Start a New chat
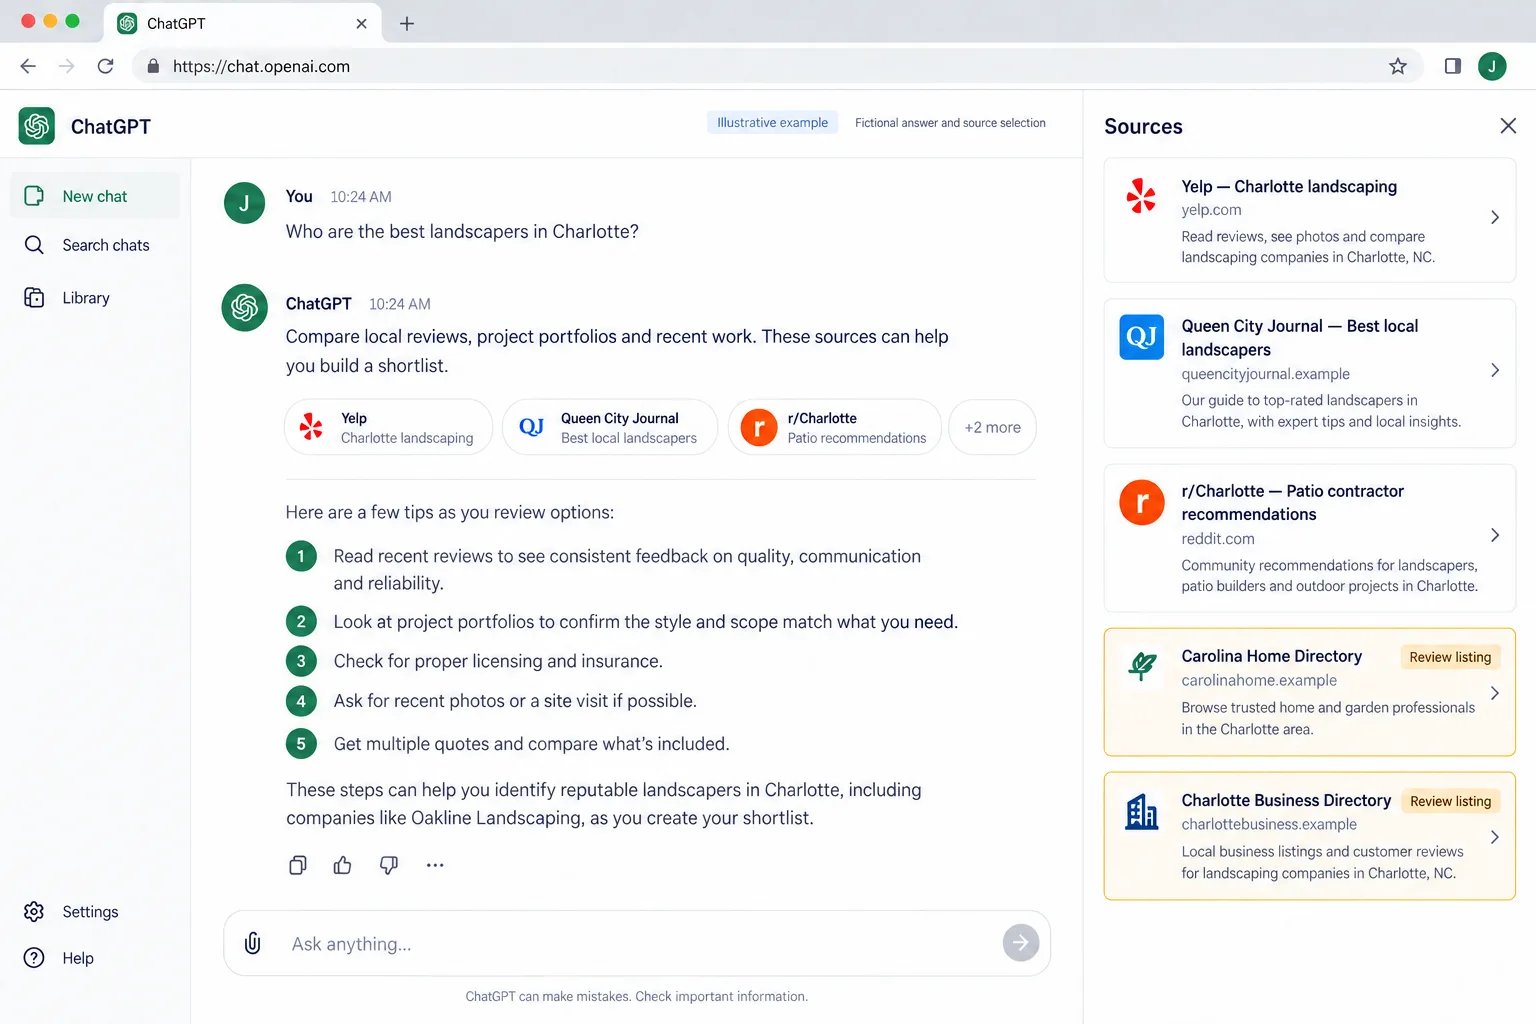This screenshot has height=1024, width=1536. click(95, 196)
